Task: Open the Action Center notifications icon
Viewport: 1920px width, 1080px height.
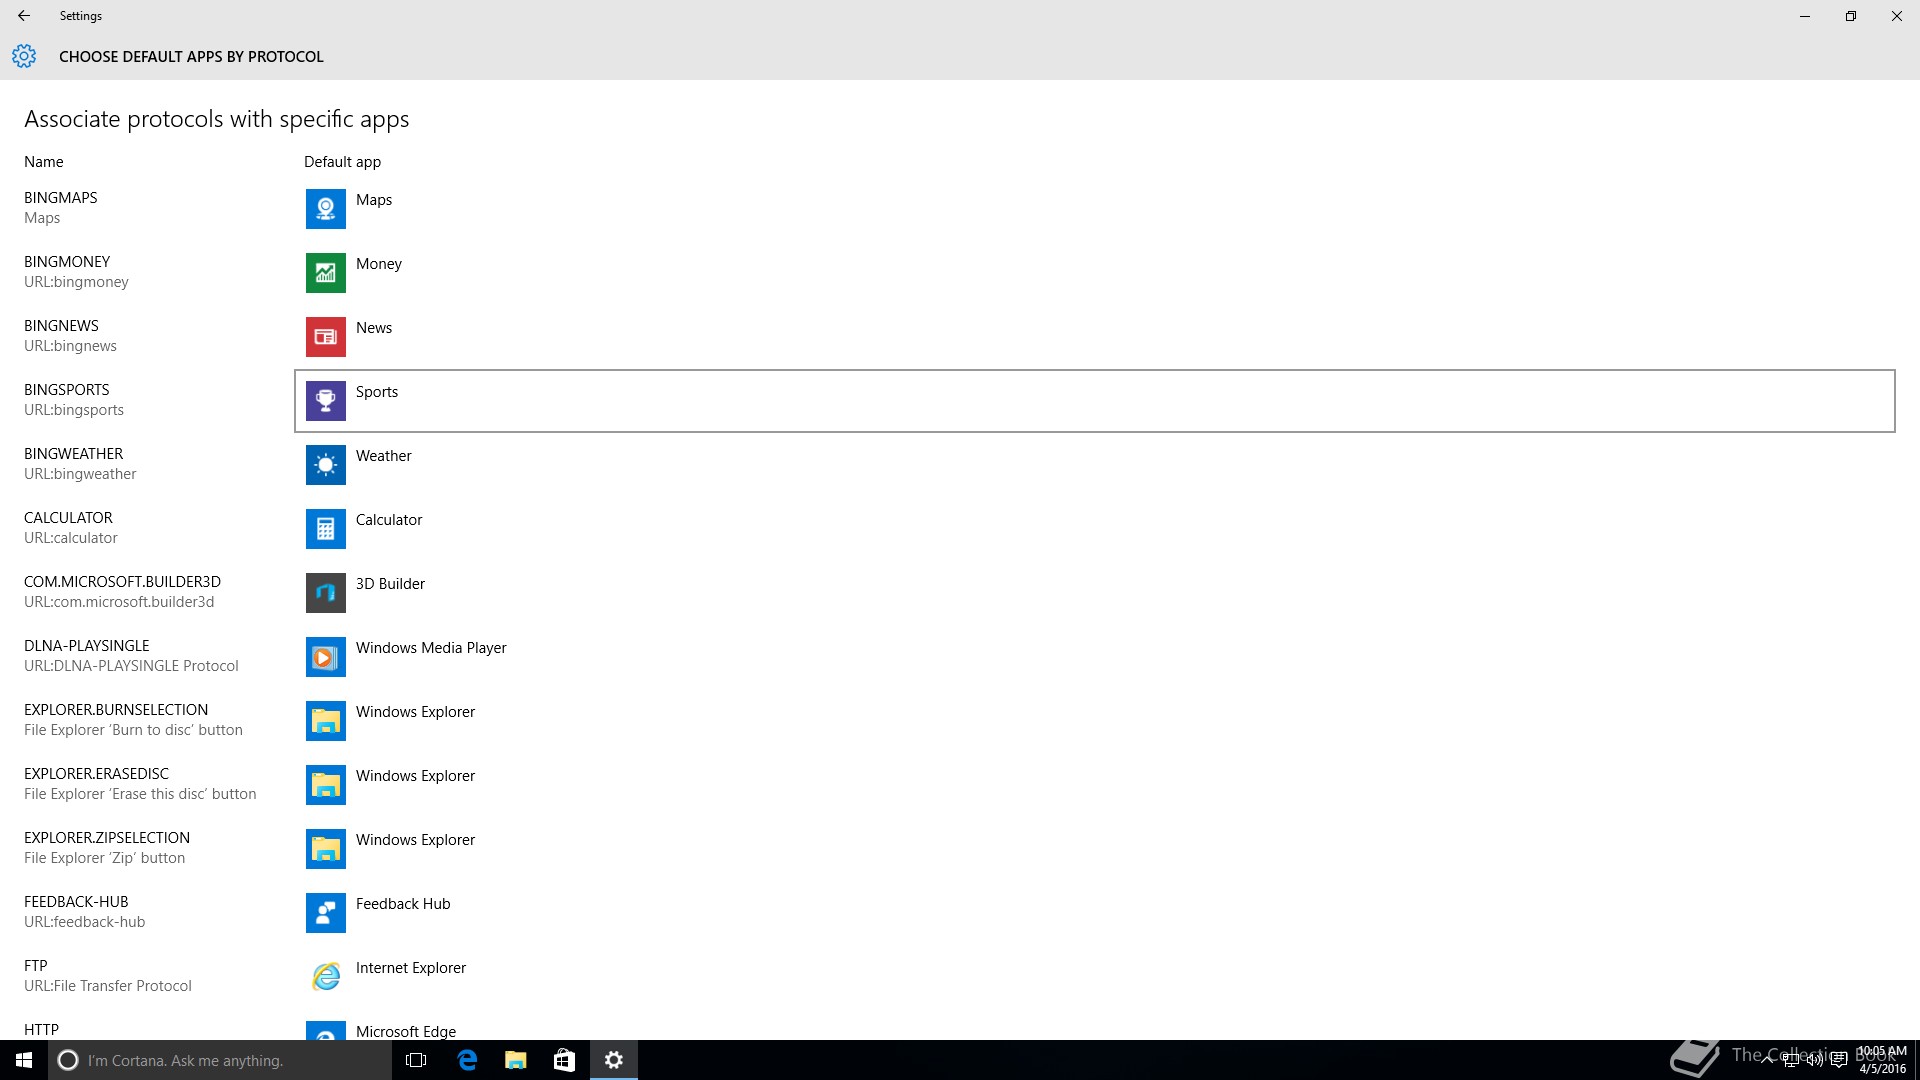Action: coord(1839,1060)
